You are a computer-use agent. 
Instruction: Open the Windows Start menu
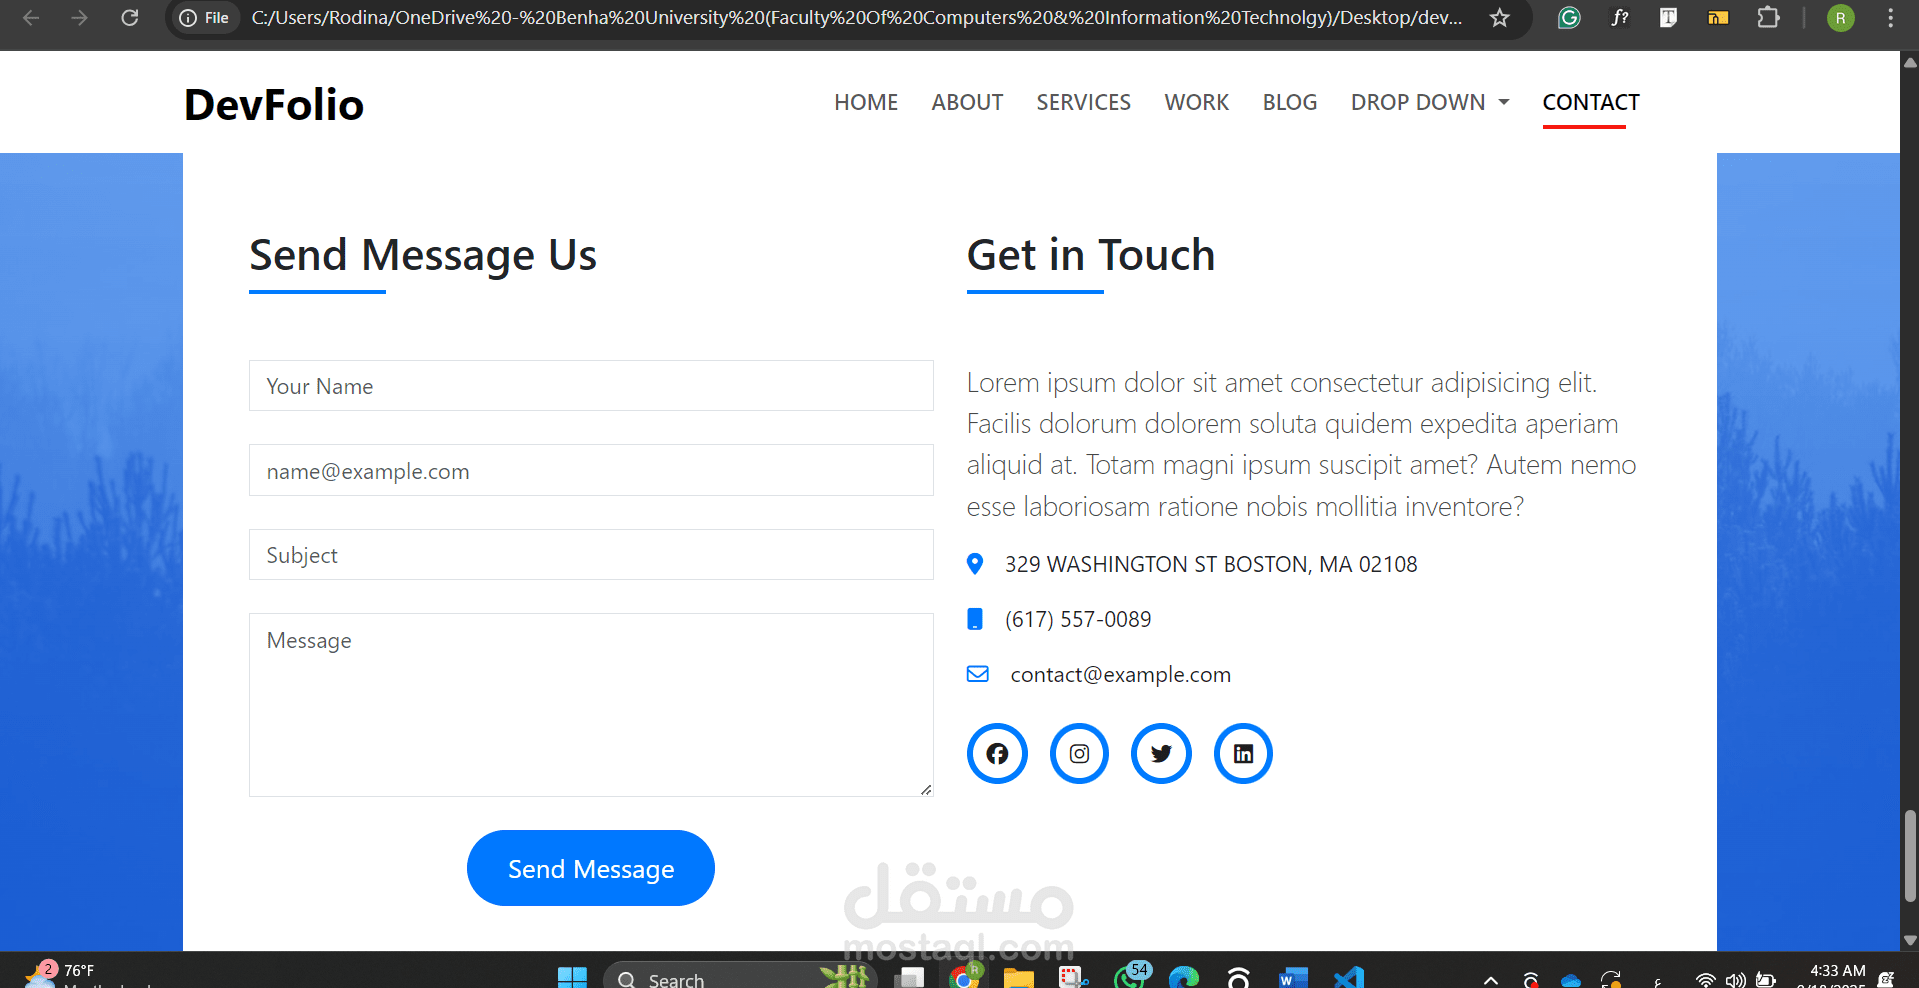click(x=572, y=978)
